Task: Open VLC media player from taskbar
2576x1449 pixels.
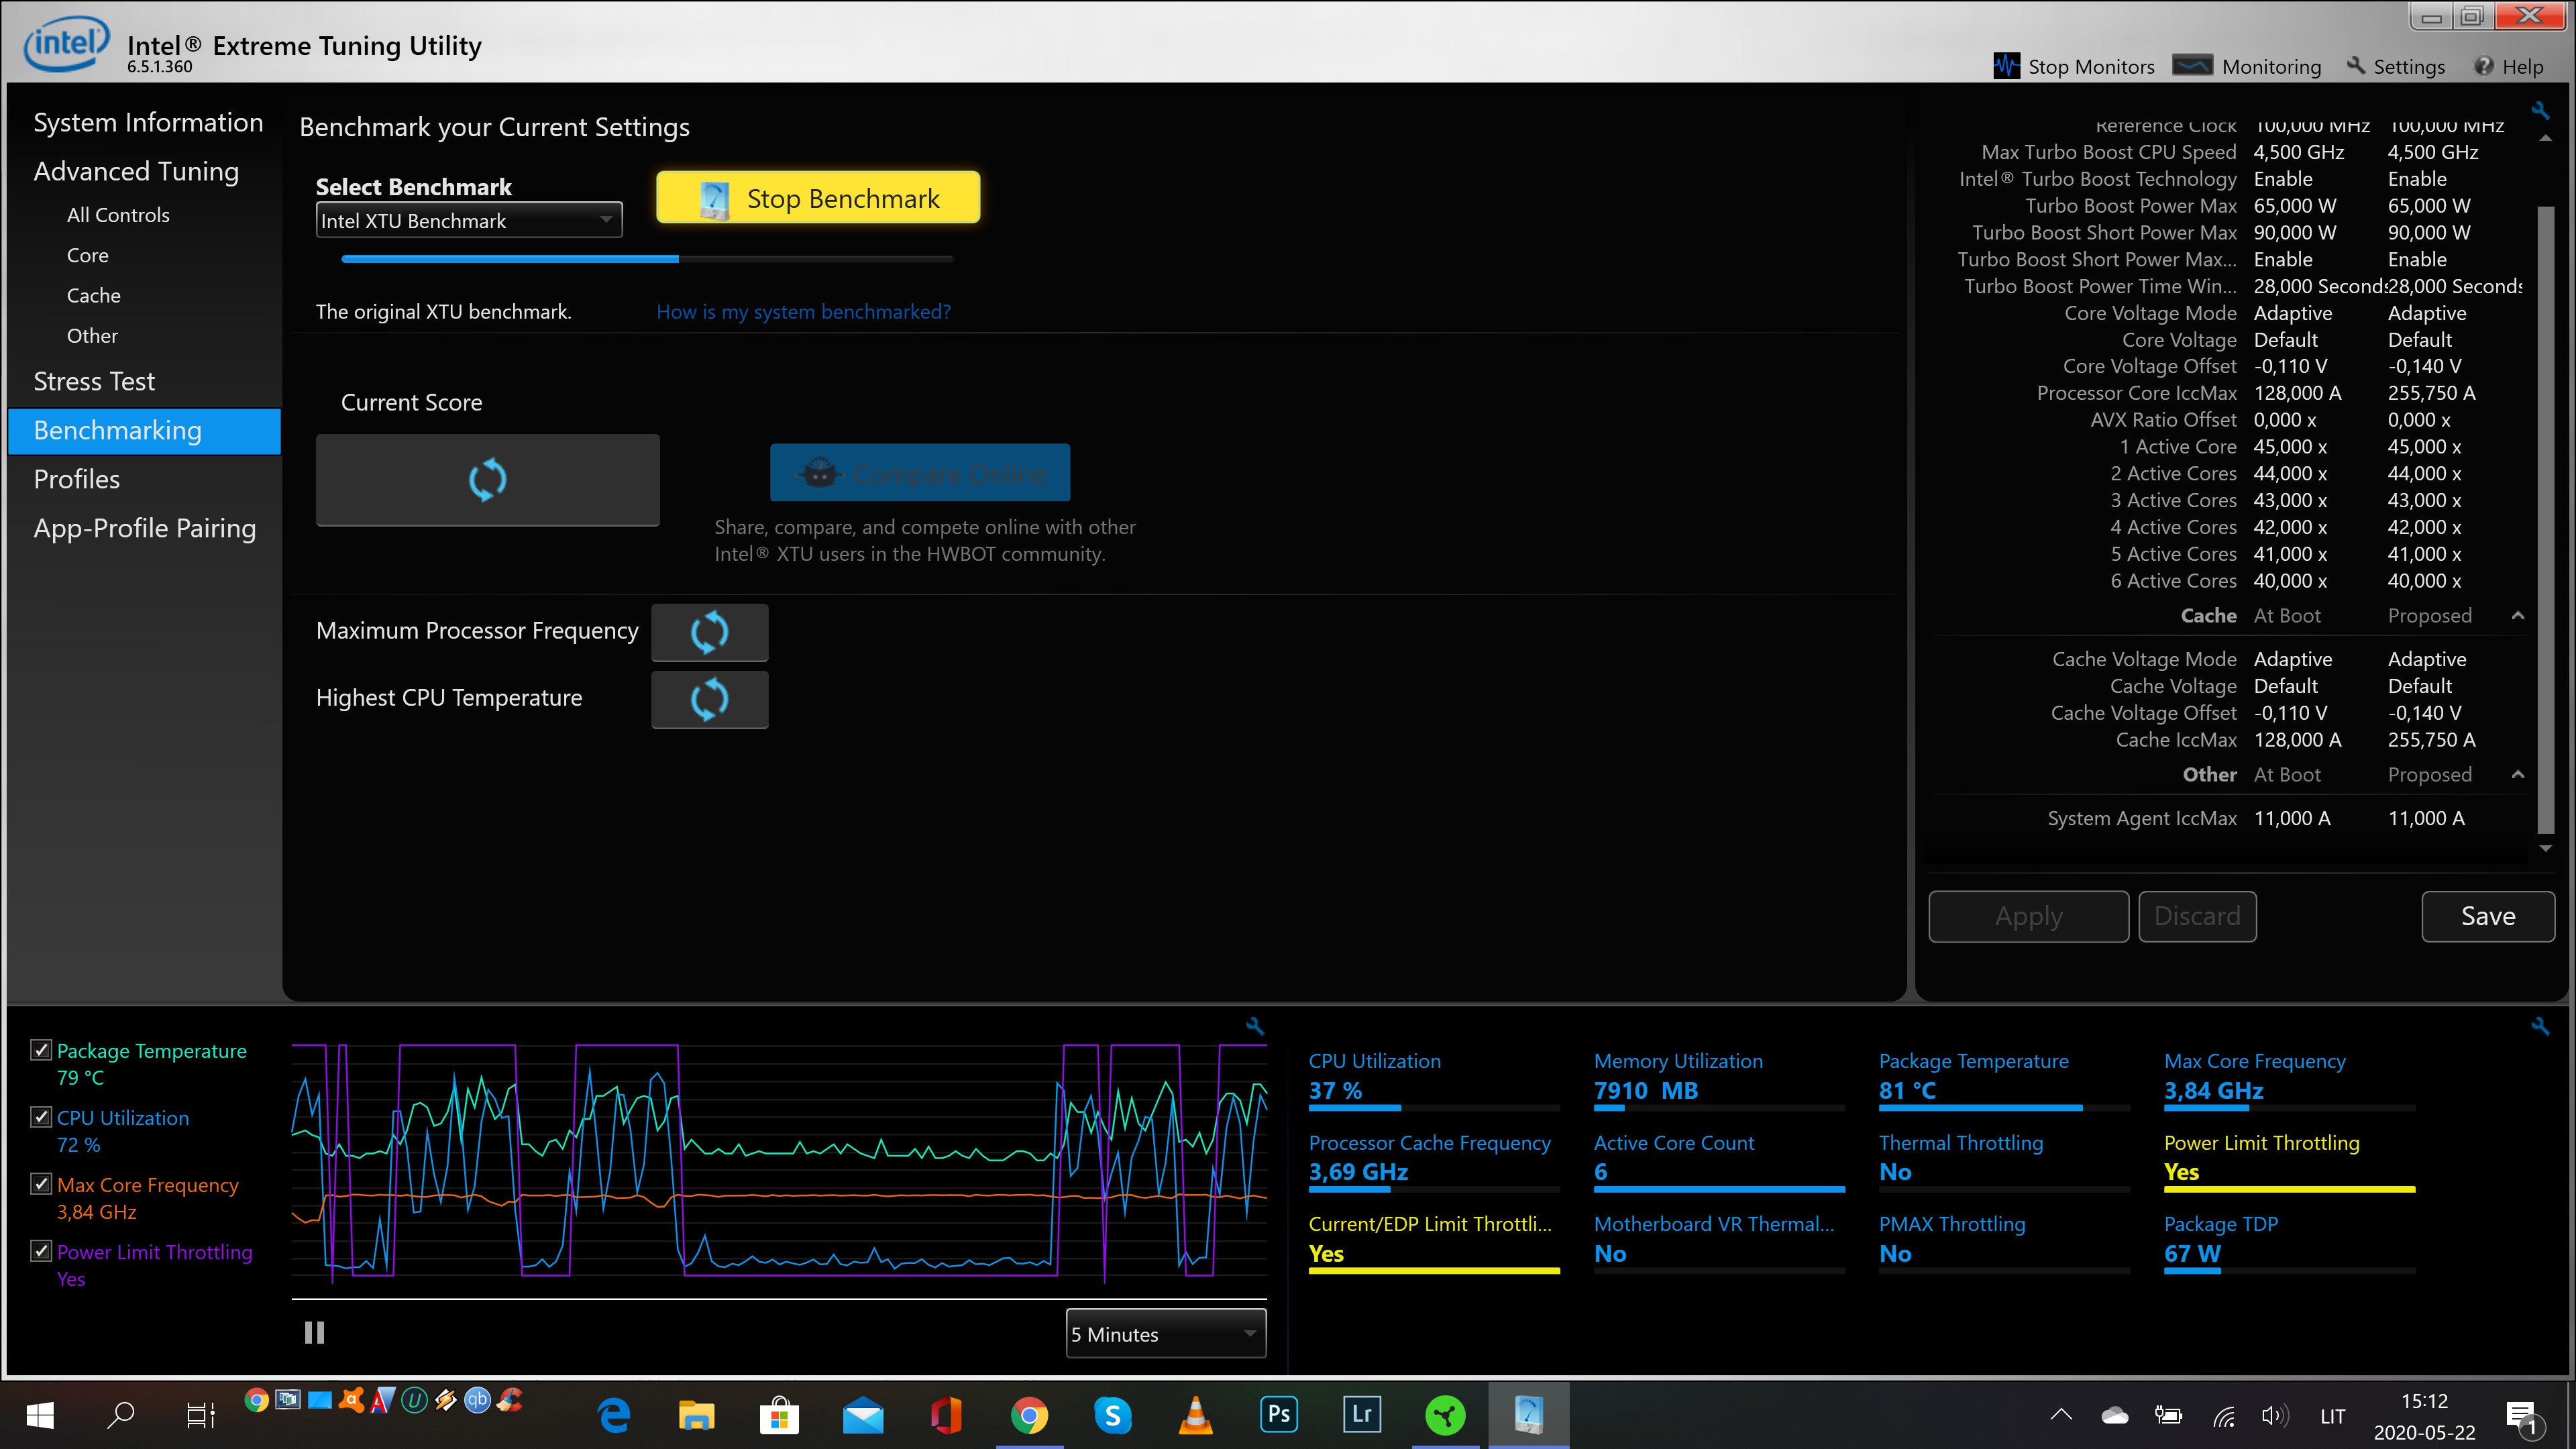Action: pos(1195,1415)
